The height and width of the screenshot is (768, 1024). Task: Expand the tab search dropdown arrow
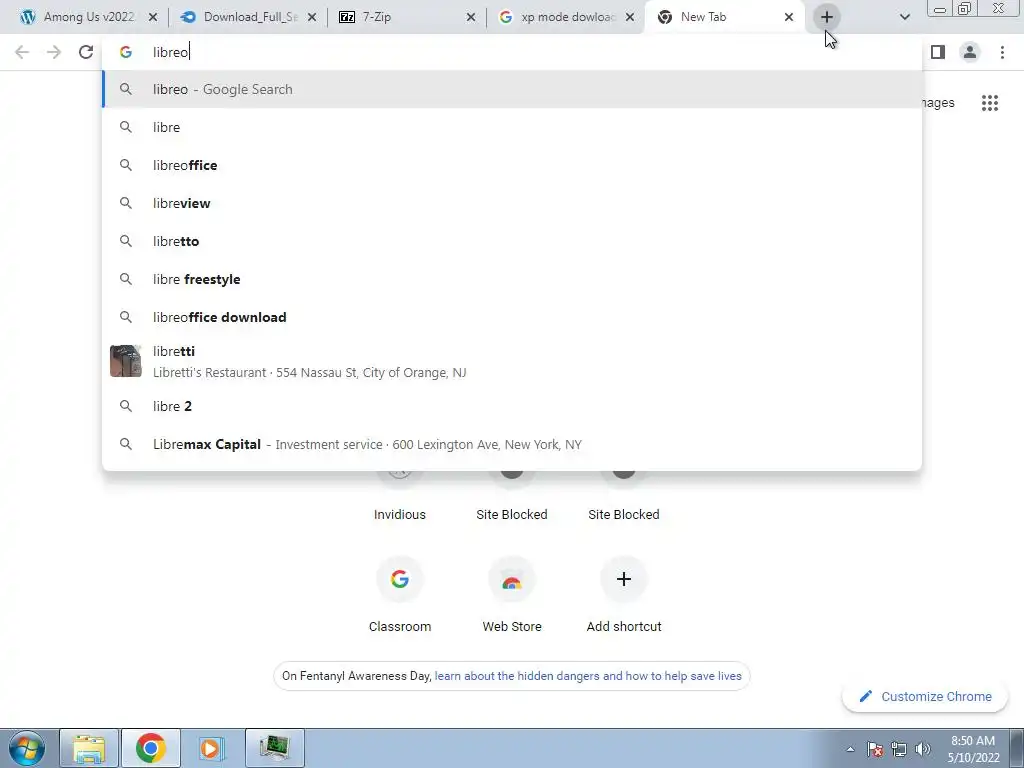[x=904, y=18]
